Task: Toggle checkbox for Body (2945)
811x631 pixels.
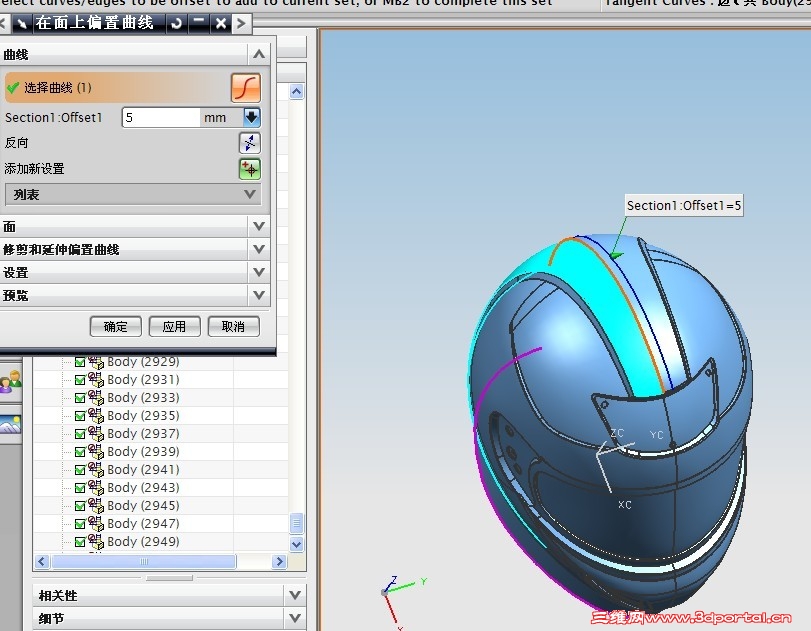Action: tap(80, 506)
